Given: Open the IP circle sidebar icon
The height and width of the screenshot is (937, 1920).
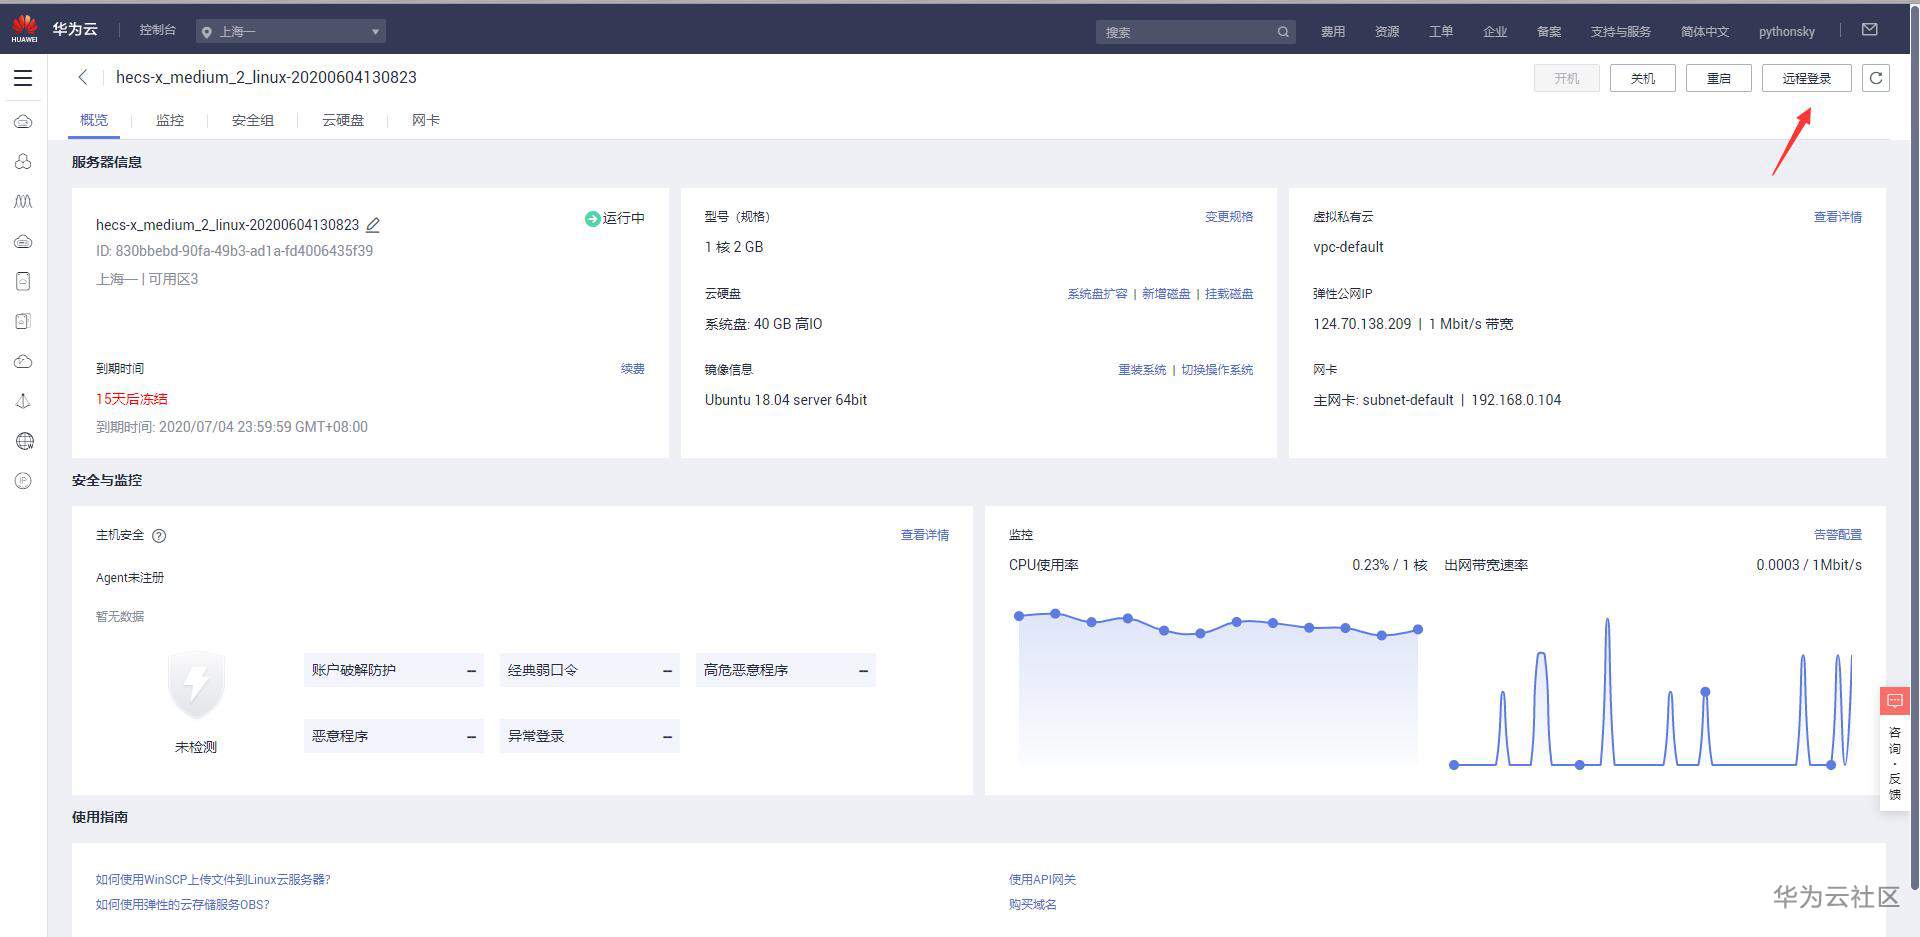Looking at the screenshot, I should [24, 481].
